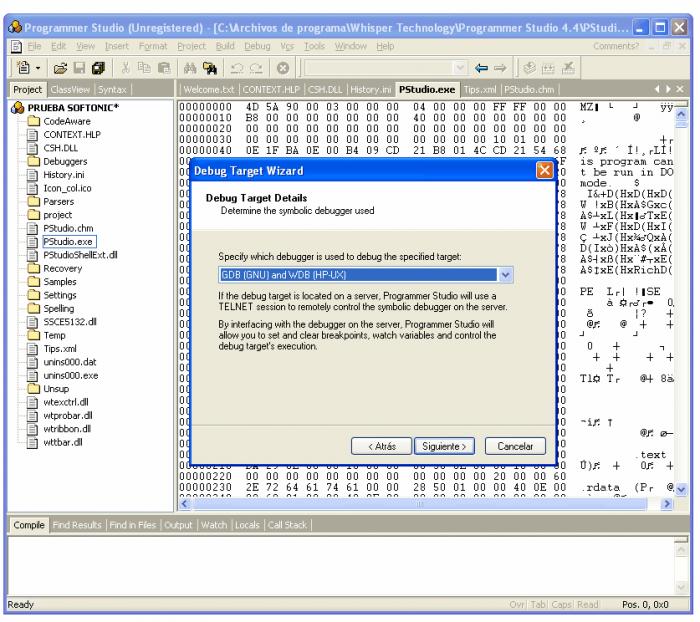The image size is (700, 622).
Task: Click the hex editor horizontal scrollbar
Action: point(420,504)
